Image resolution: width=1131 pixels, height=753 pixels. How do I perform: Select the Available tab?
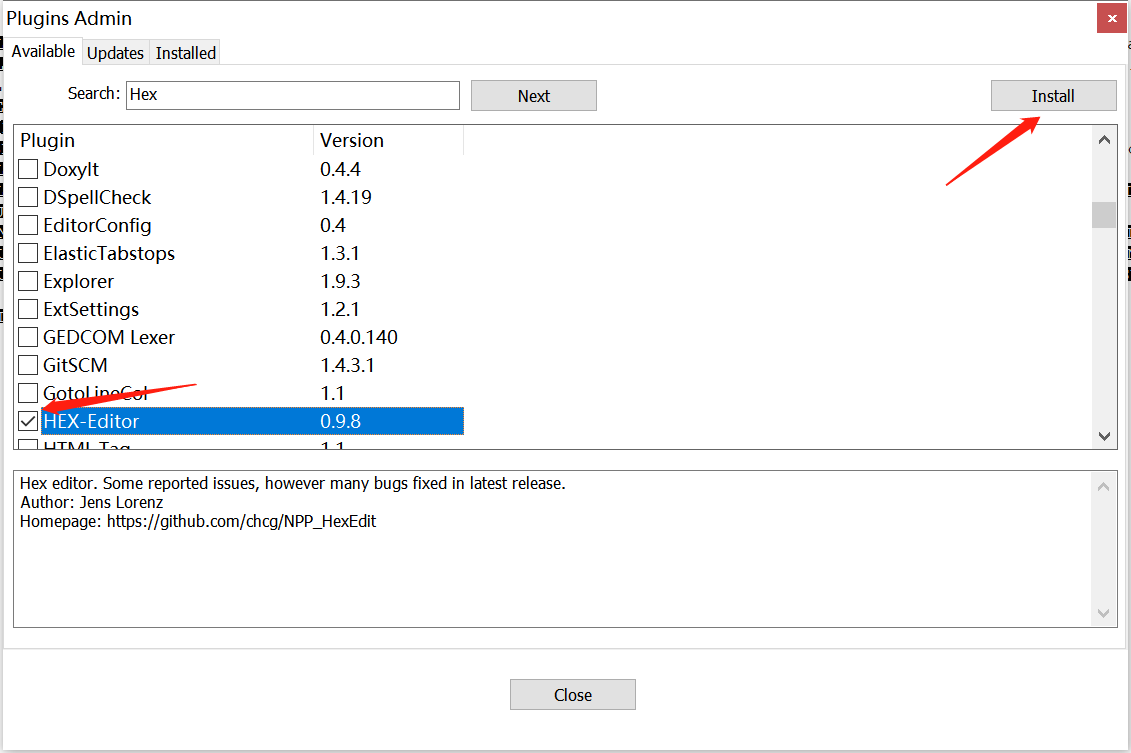coord(44,51)
